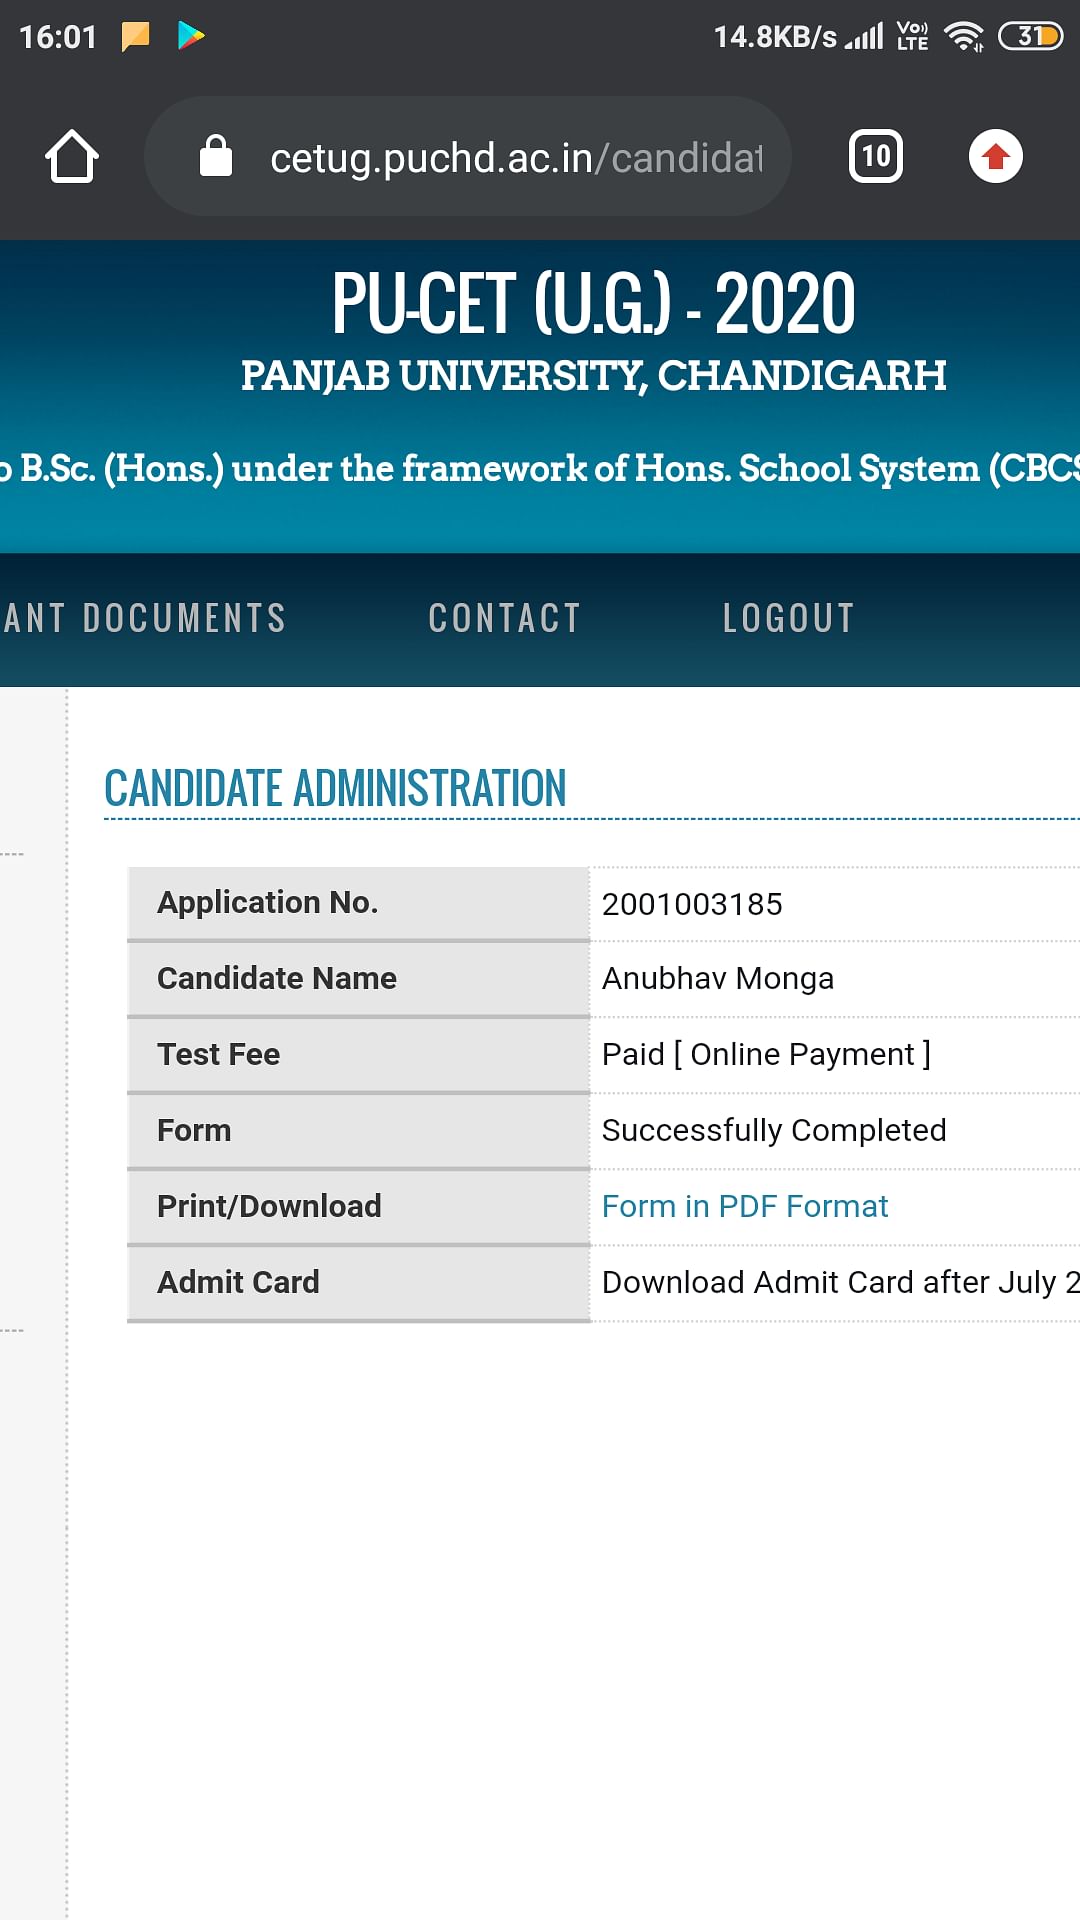Tap the Panjab University, Chandigarh heading
The width and height of the screenshot is (1080, 1920).
594,376
